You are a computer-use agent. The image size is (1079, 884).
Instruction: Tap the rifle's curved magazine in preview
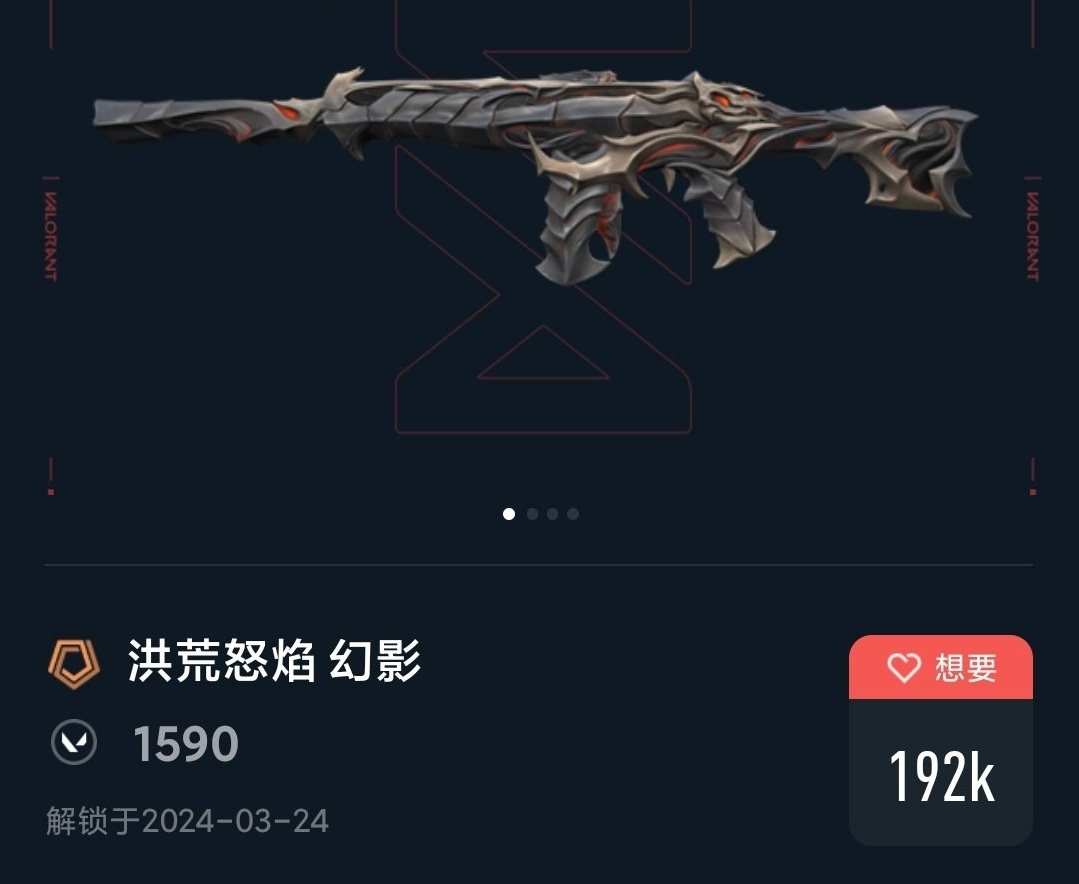pos(577,230)
